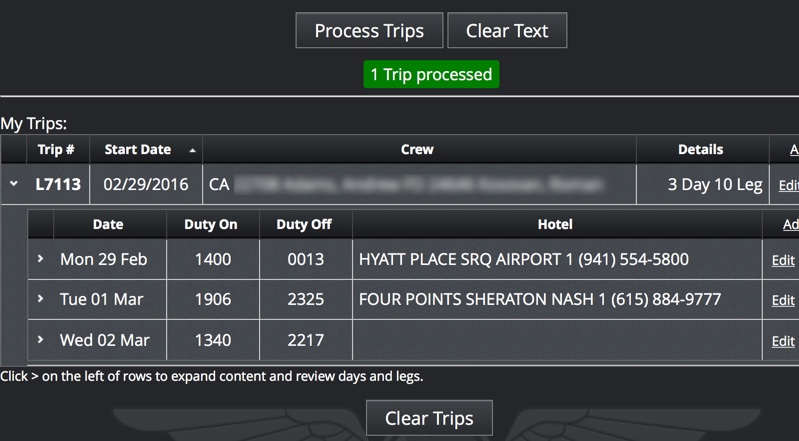Edit the L7113 trip entry
This screenshot has height=441, width=799.
pyautogui.click(x=788, y=185)
